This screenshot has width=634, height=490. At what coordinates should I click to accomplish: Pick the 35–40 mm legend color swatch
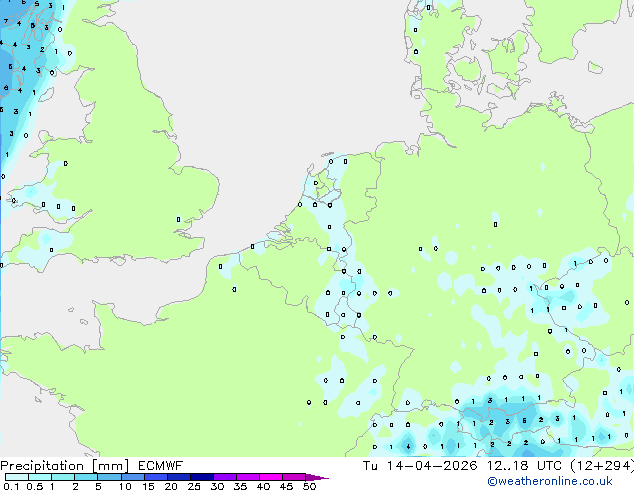[x=248, y=477]
